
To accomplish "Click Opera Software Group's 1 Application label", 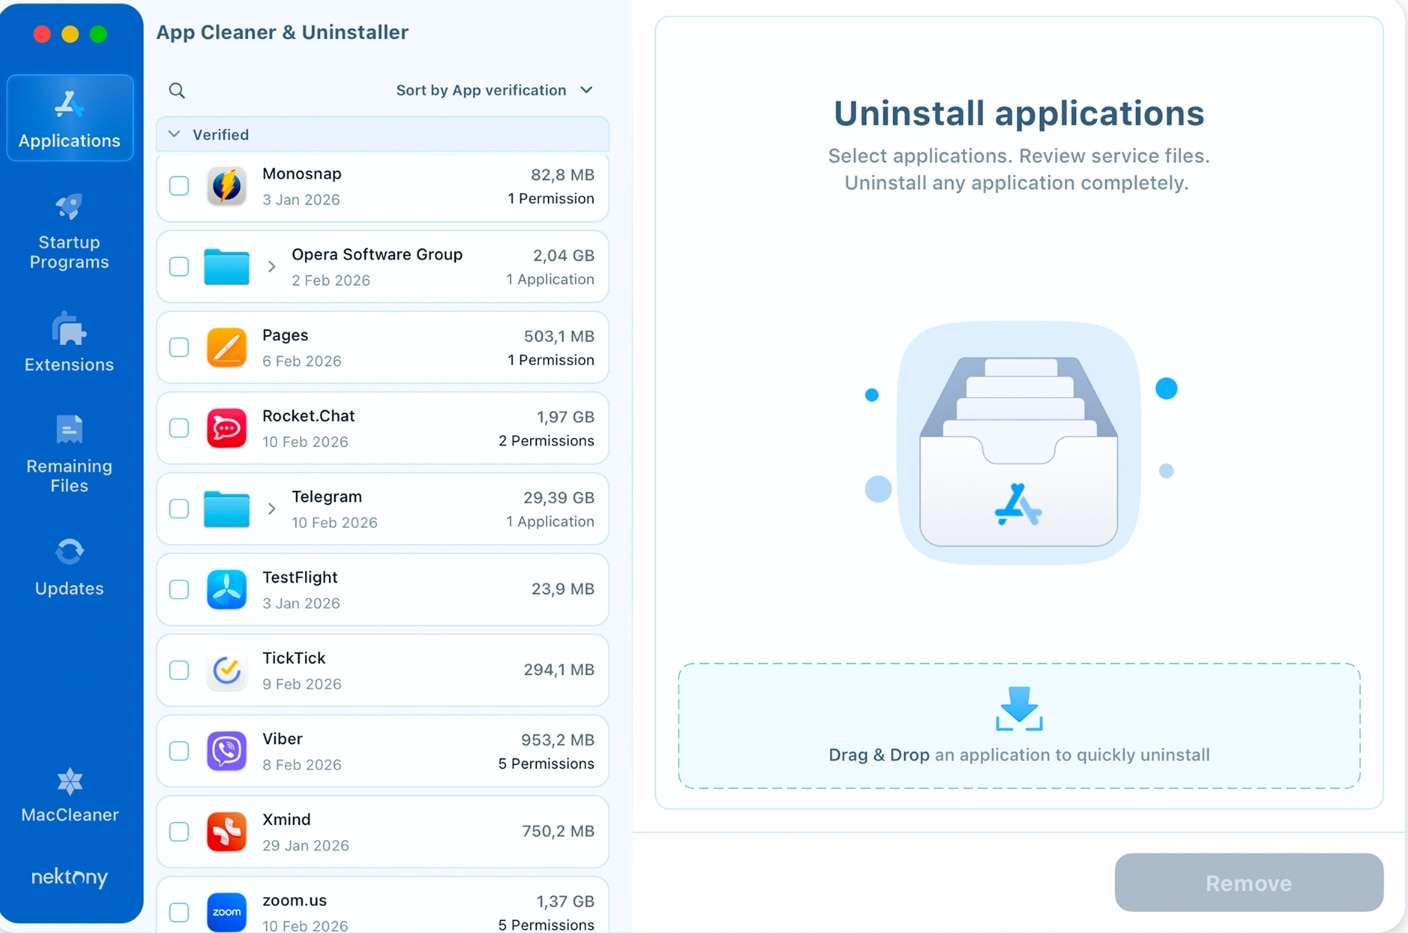I will 550,280.
